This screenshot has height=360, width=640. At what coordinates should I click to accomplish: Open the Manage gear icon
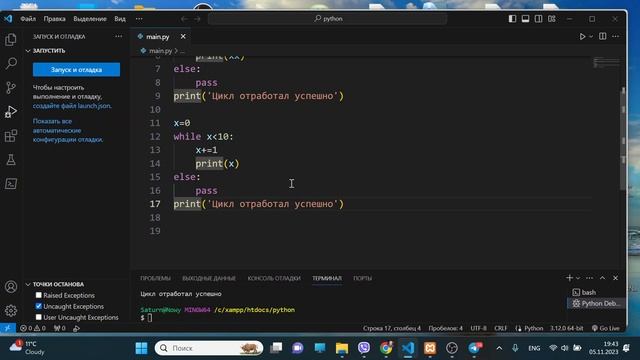pos(11,311)
